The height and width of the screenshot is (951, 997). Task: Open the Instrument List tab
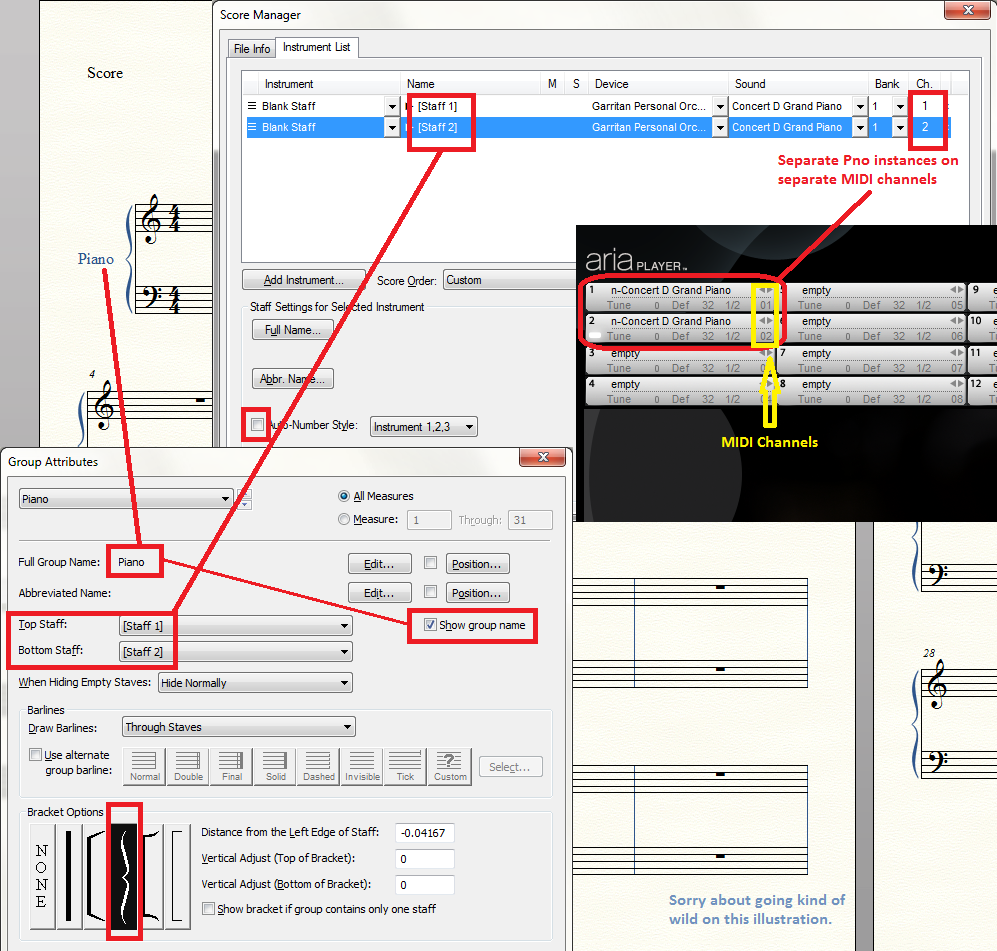click(x=315, y=48)
